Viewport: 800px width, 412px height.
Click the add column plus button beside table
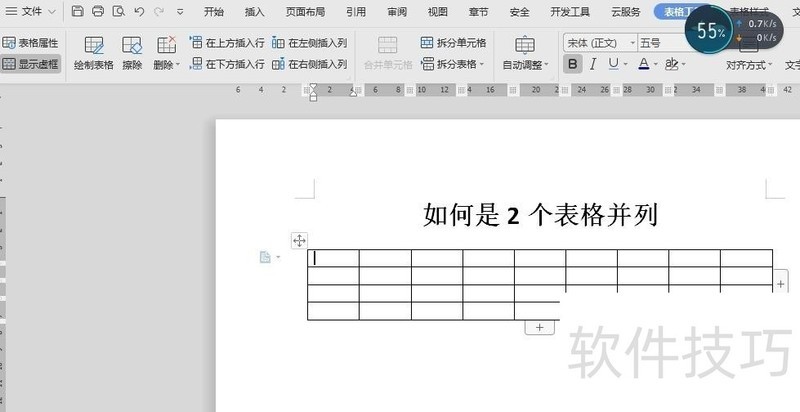tap(781, 284)
